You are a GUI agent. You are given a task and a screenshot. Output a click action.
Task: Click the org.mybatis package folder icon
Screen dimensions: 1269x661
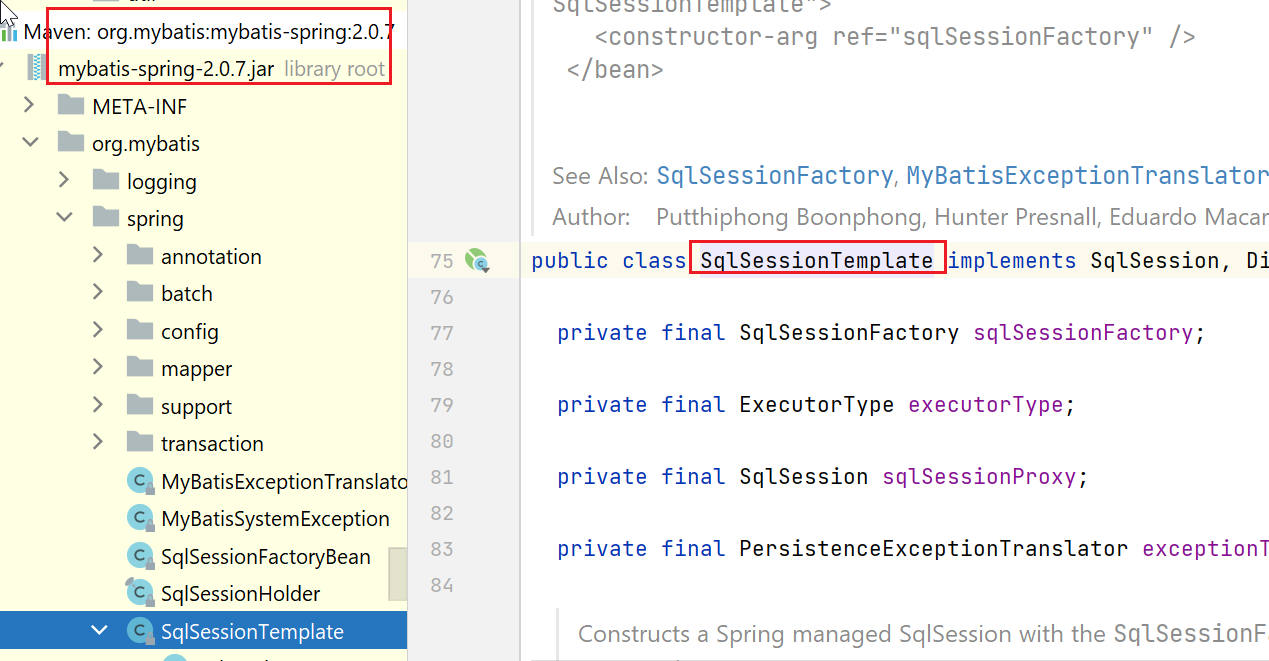pos(71,143)
